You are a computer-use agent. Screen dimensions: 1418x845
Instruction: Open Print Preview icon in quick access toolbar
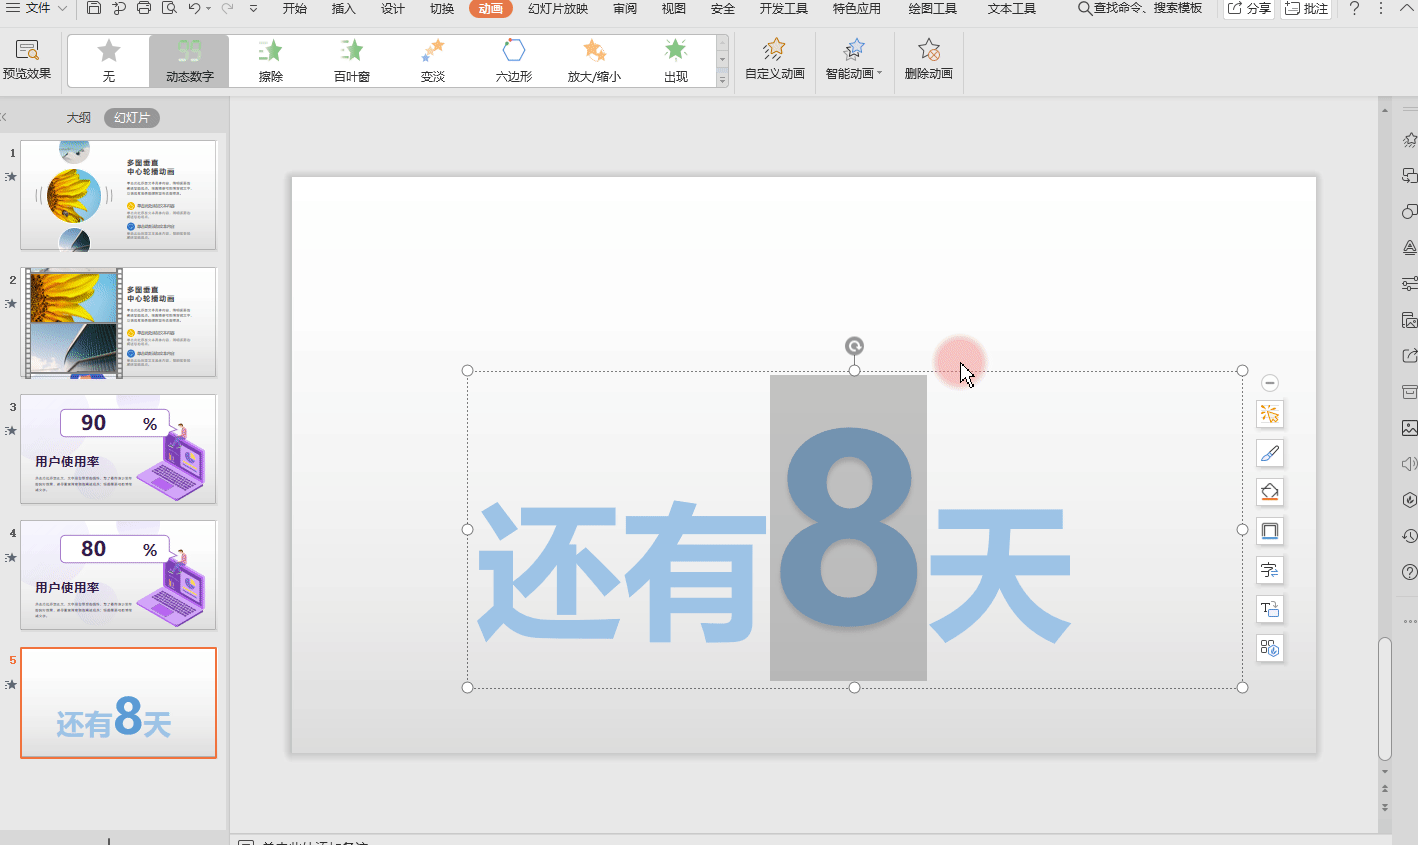tap(169, 8)
